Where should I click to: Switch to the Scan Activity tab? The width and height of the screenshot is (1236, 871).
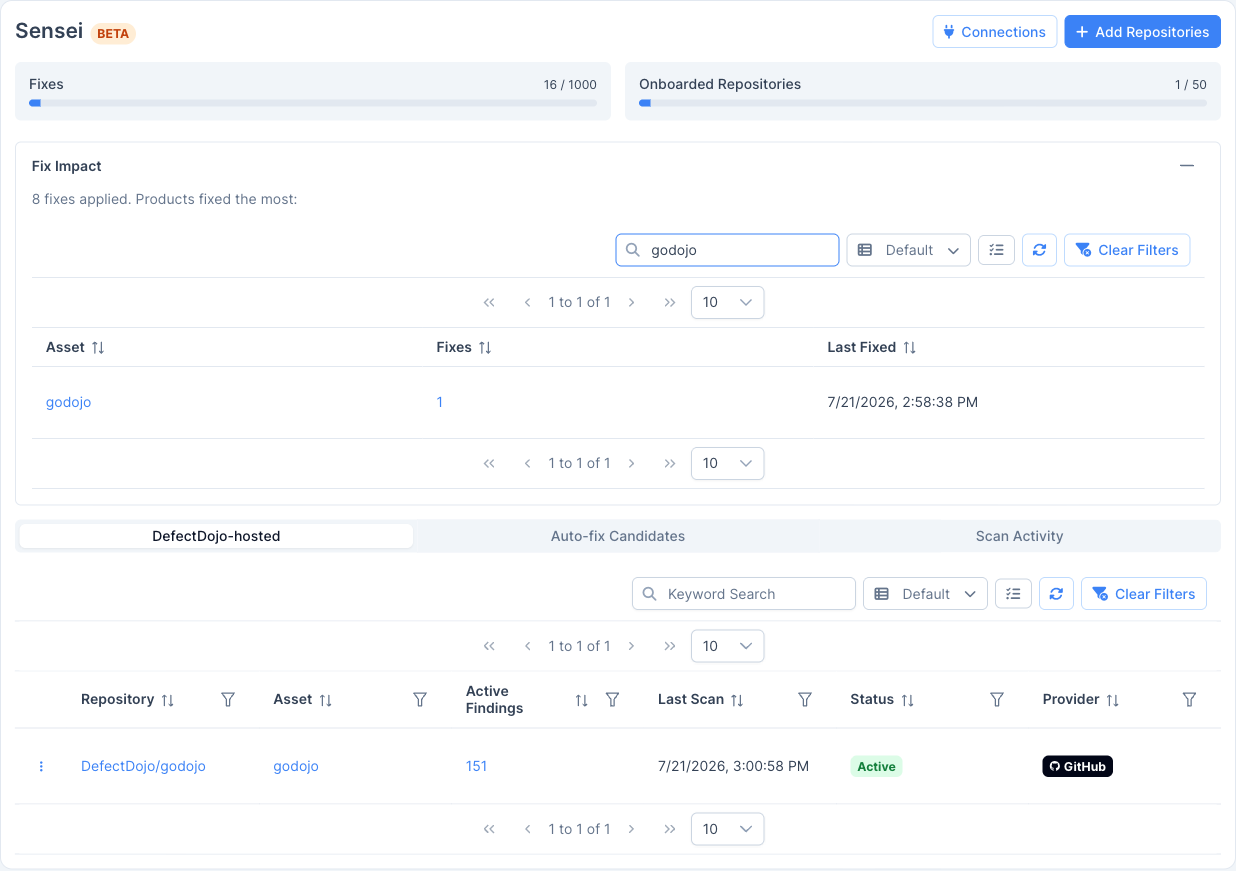[x=1019, y=536]
